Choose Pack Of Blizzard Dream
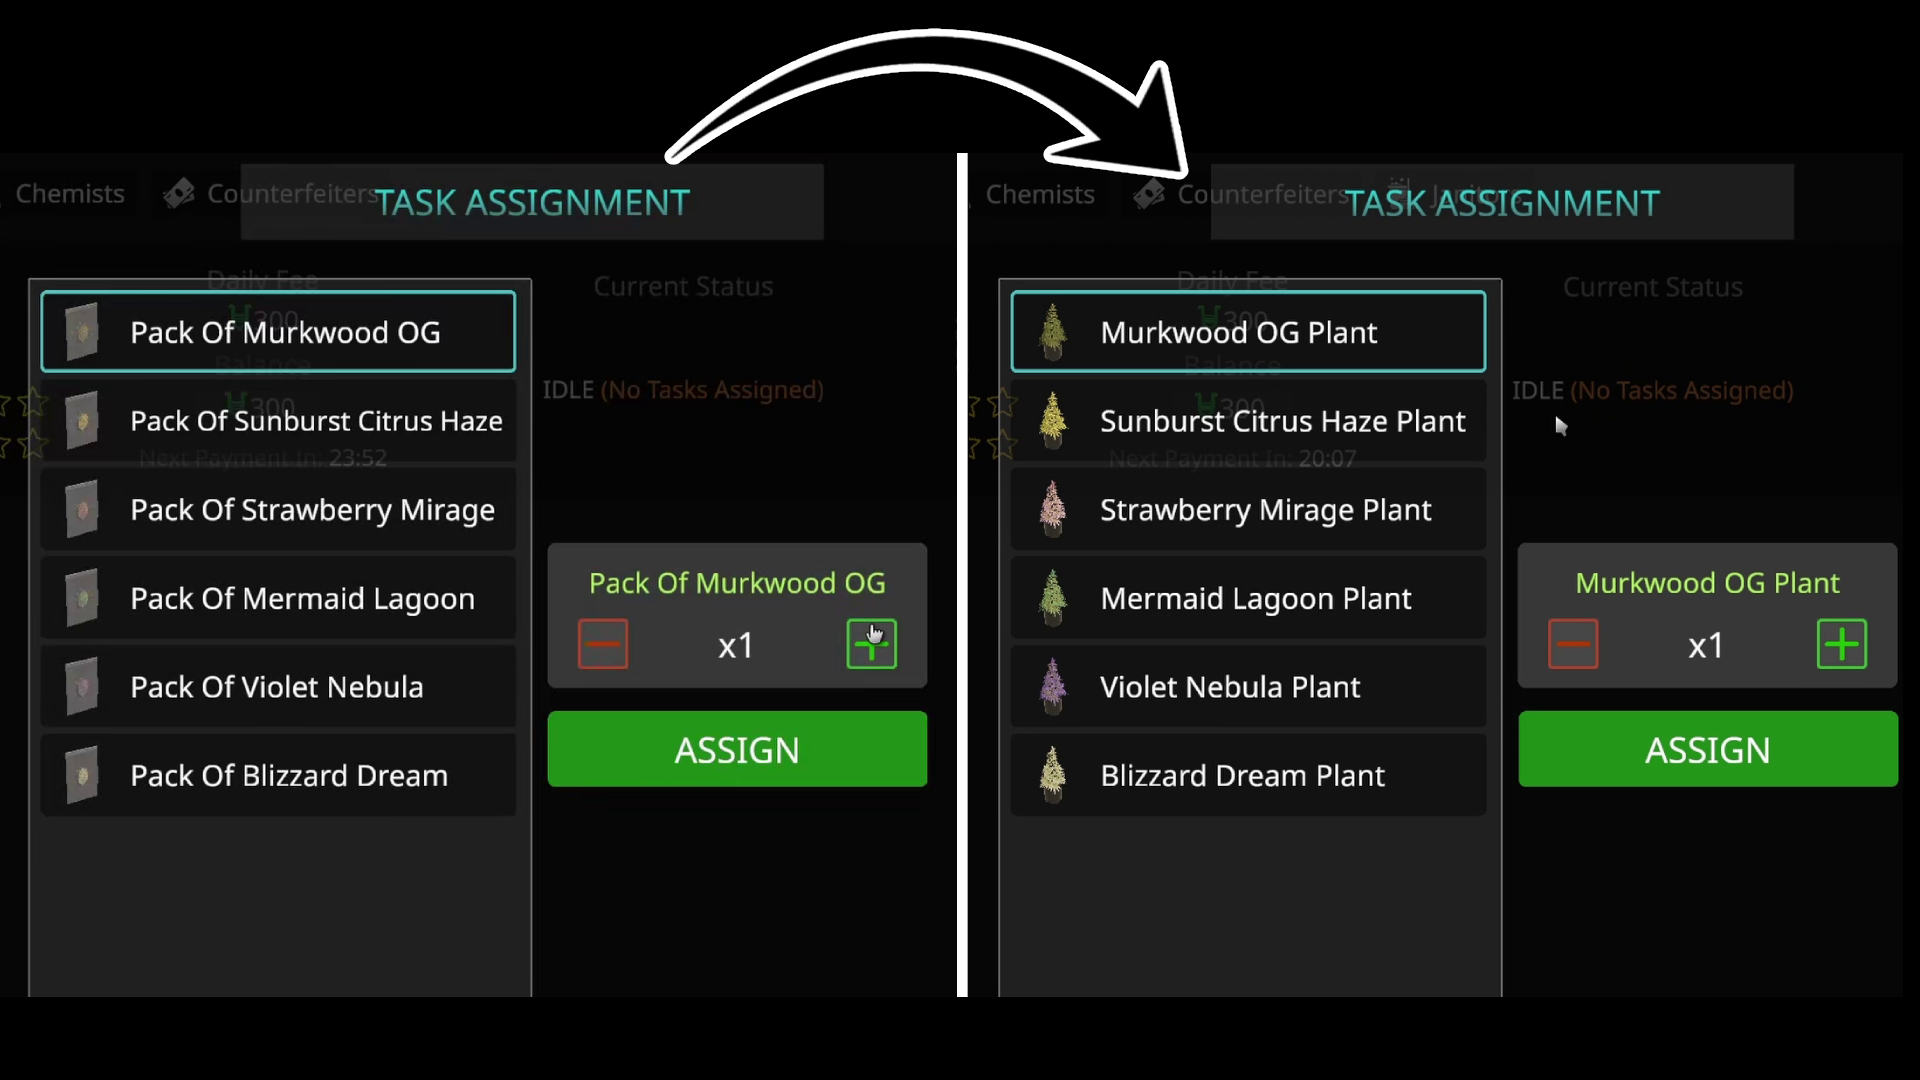This screenshot has height=1080, width=1920. (278, 776)
